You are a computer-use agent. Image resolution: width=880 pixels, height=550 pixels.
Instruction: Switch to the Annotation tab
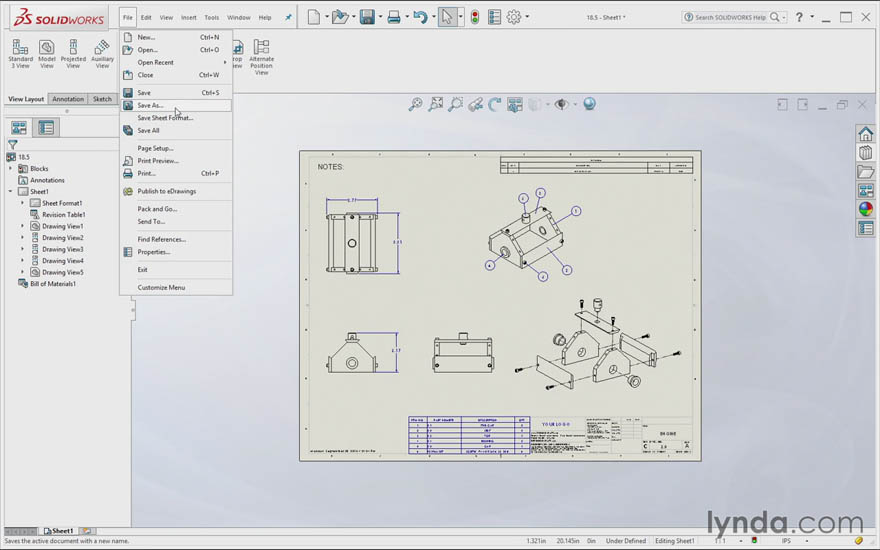click(68, 99)
